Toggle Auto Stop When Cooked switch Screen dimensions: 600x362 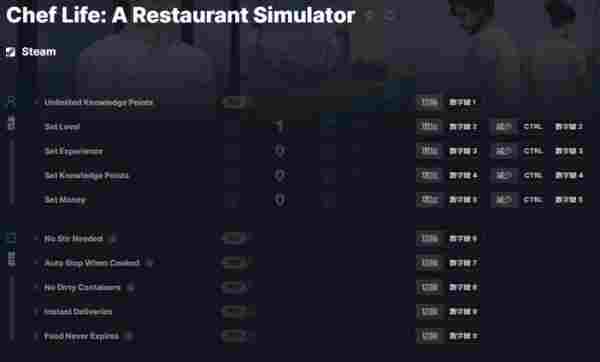click(x=236, y=263)
